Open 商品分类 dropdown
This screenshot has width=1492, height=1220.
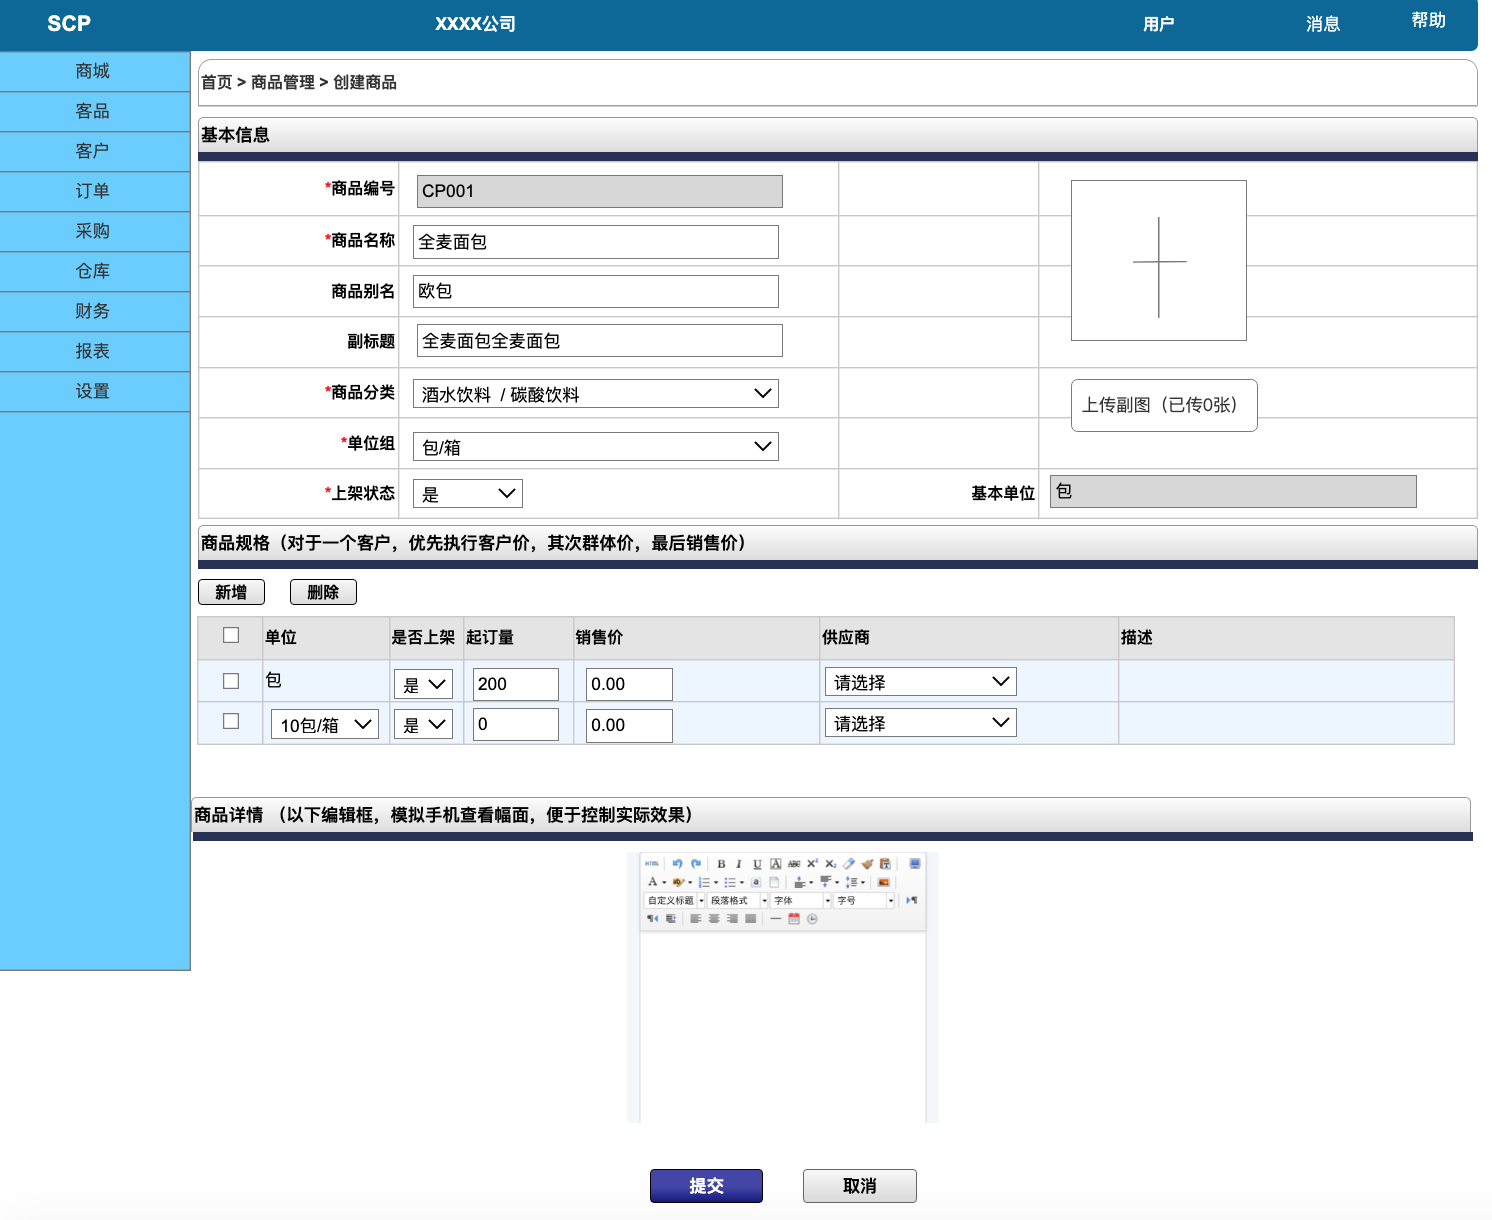point(596,394)
